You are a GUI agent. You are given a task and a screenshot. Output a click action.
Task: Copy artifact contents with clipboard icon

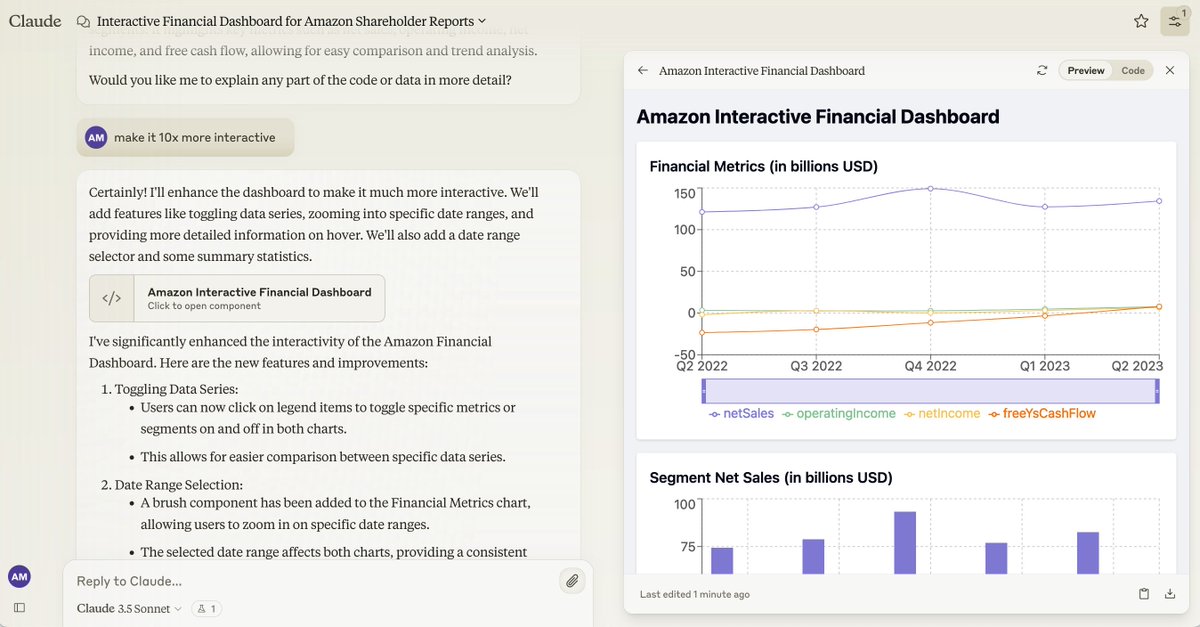pyautogui.click(x=1144, y=594)
